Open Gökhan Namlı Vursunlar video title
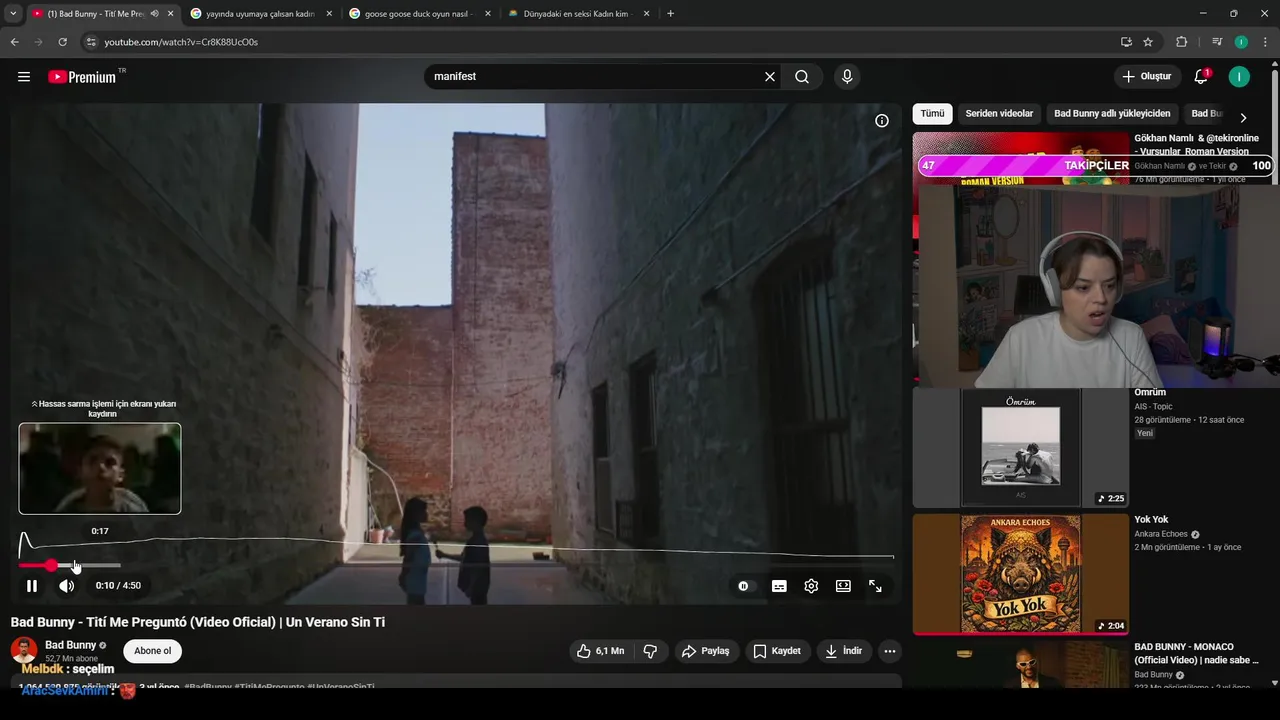 [1196, 145]
